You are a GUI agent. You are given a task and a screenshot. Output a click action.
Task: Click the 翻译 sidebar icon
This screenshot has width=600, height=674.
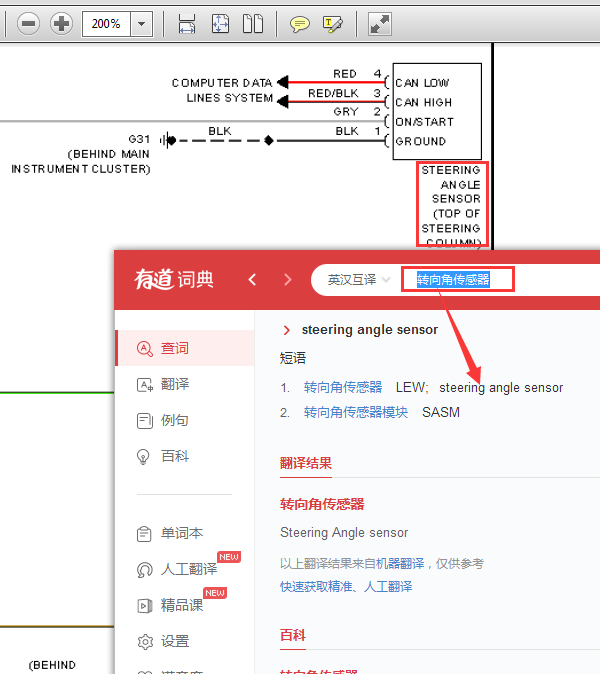click(x=145, y=385)
